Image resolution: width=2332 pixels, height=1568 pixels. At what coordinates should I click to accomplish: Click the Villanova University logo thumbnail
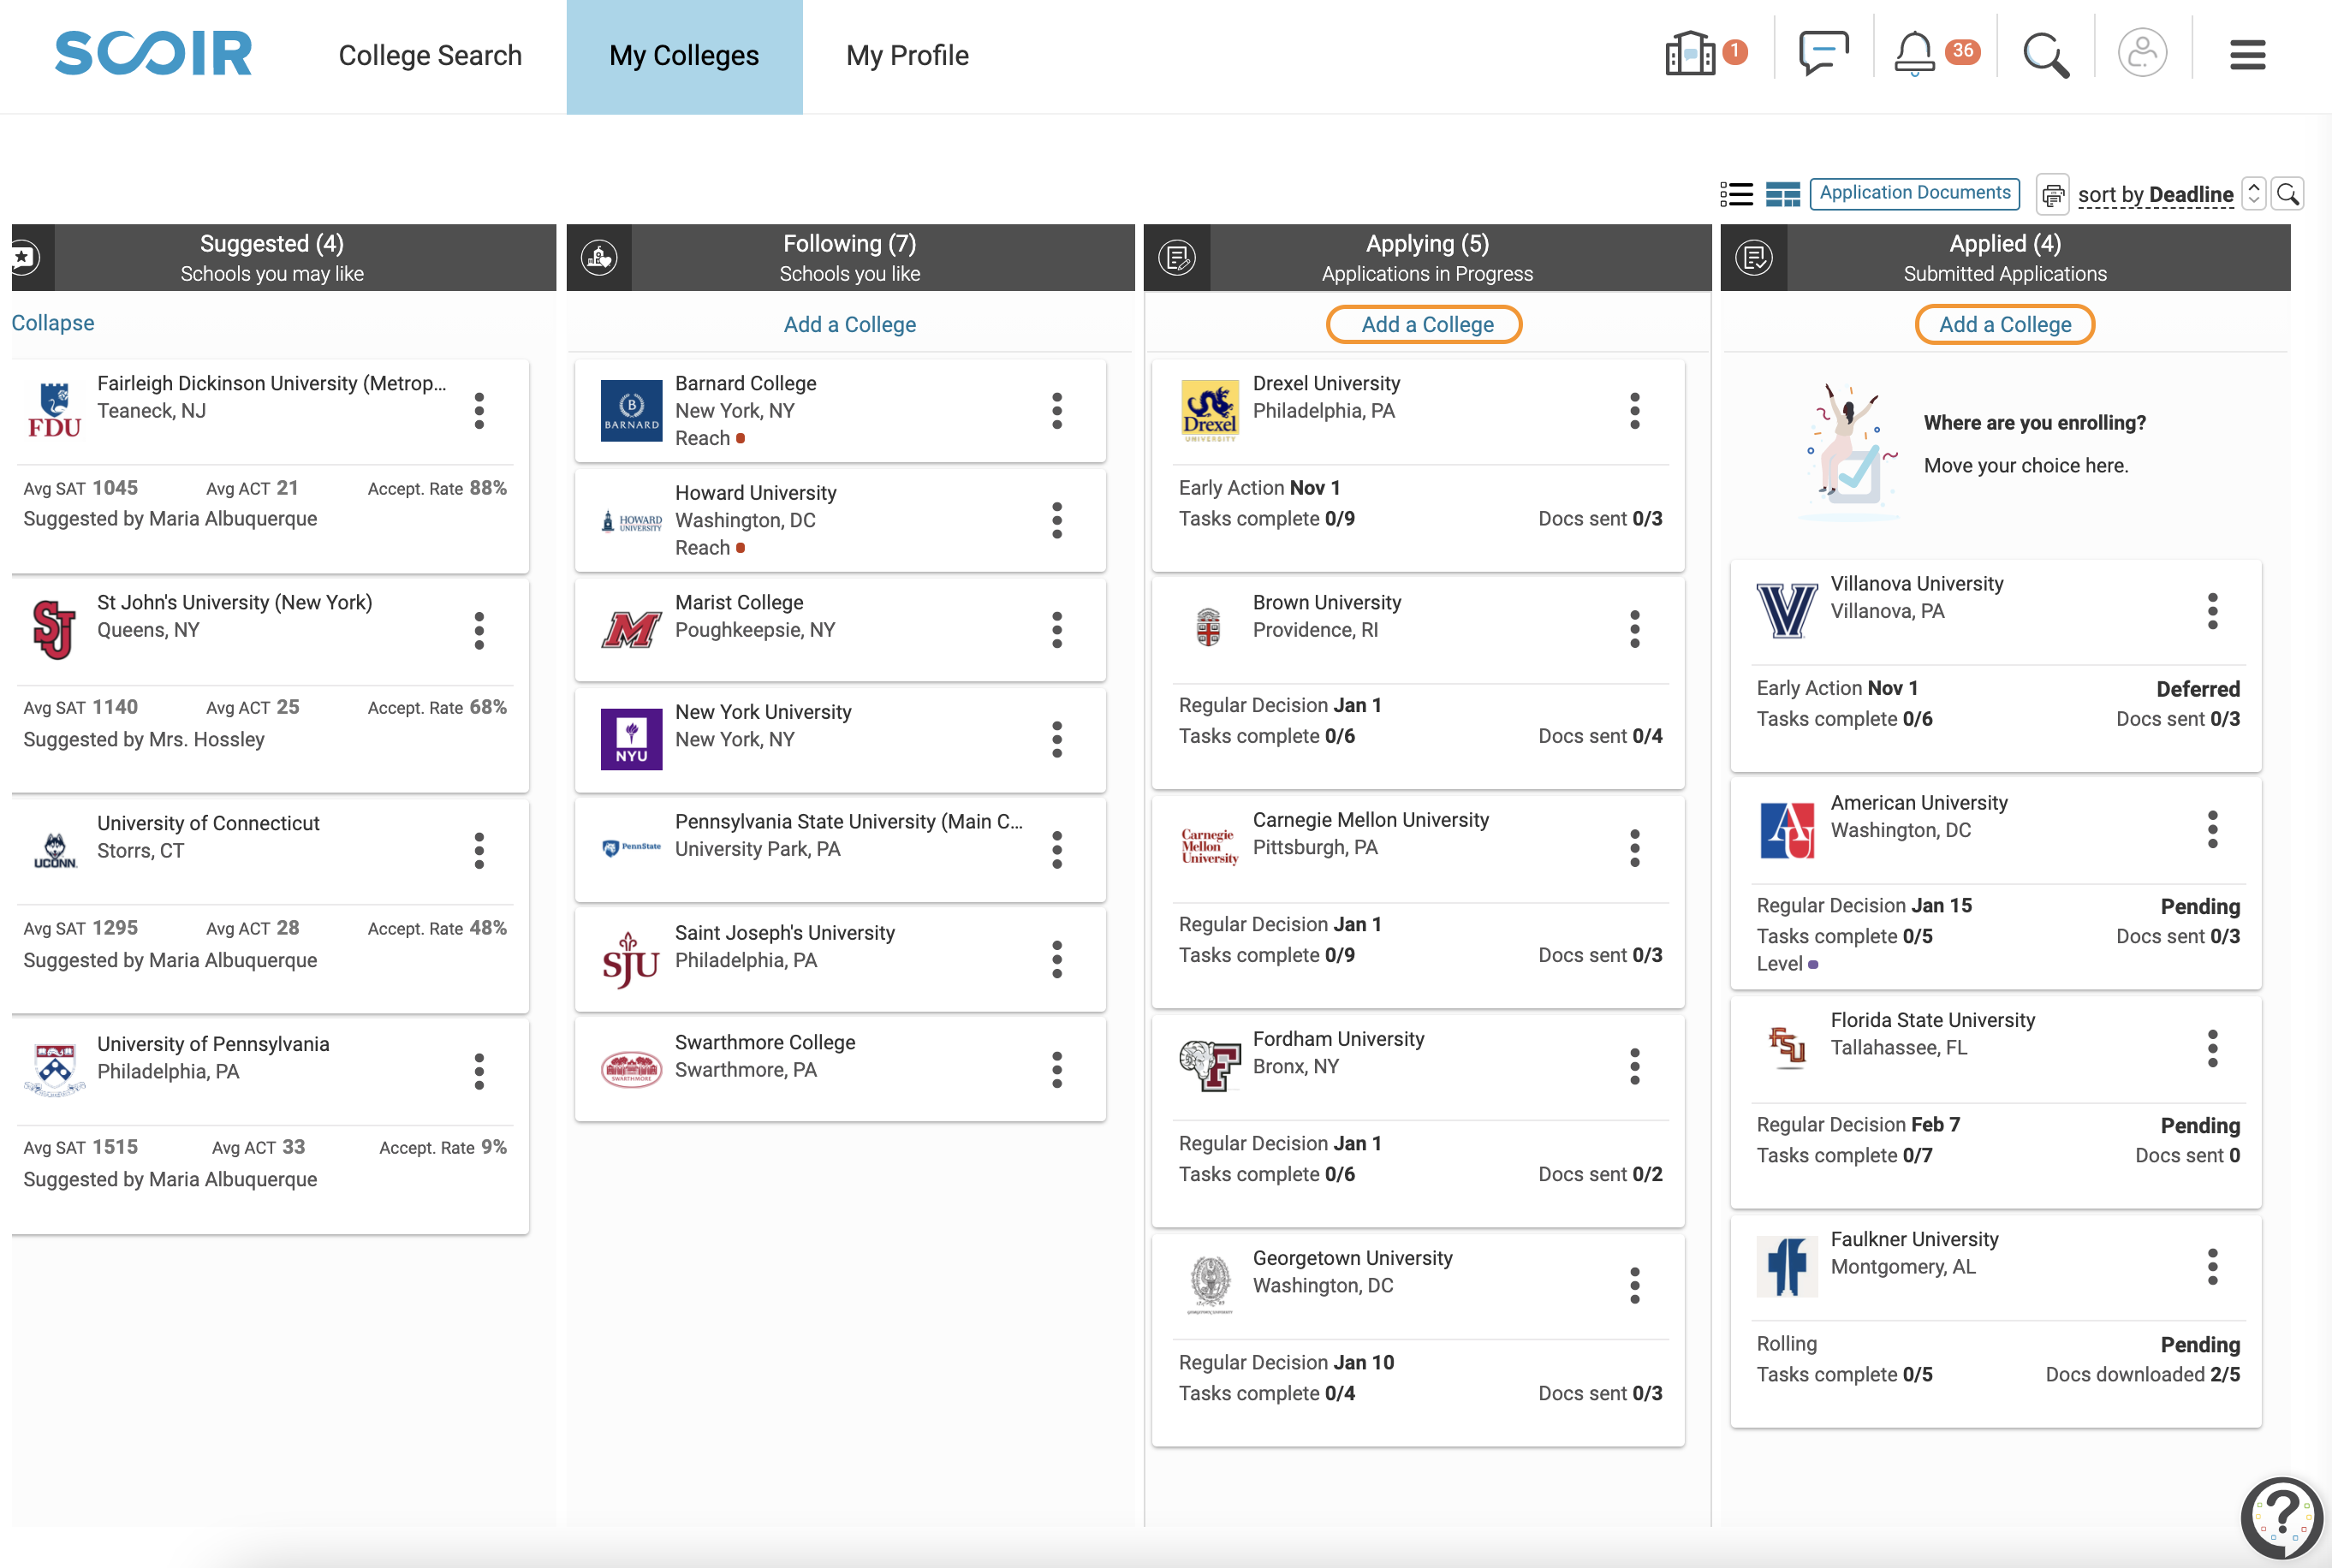point(1787,610)
